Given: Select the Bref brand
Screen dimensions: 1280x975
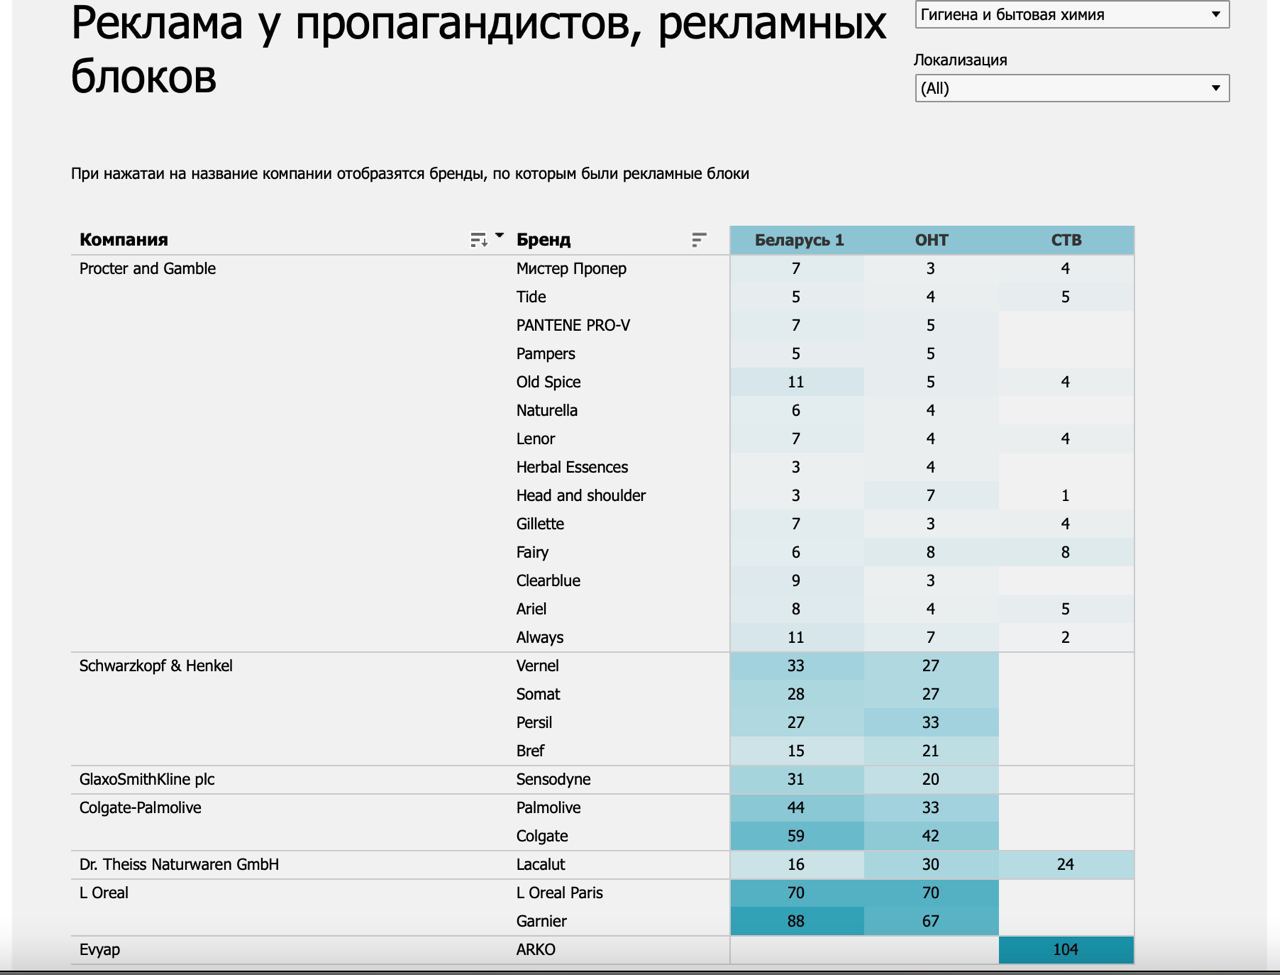Looking at the screenshot, I should tap(530, 751).
